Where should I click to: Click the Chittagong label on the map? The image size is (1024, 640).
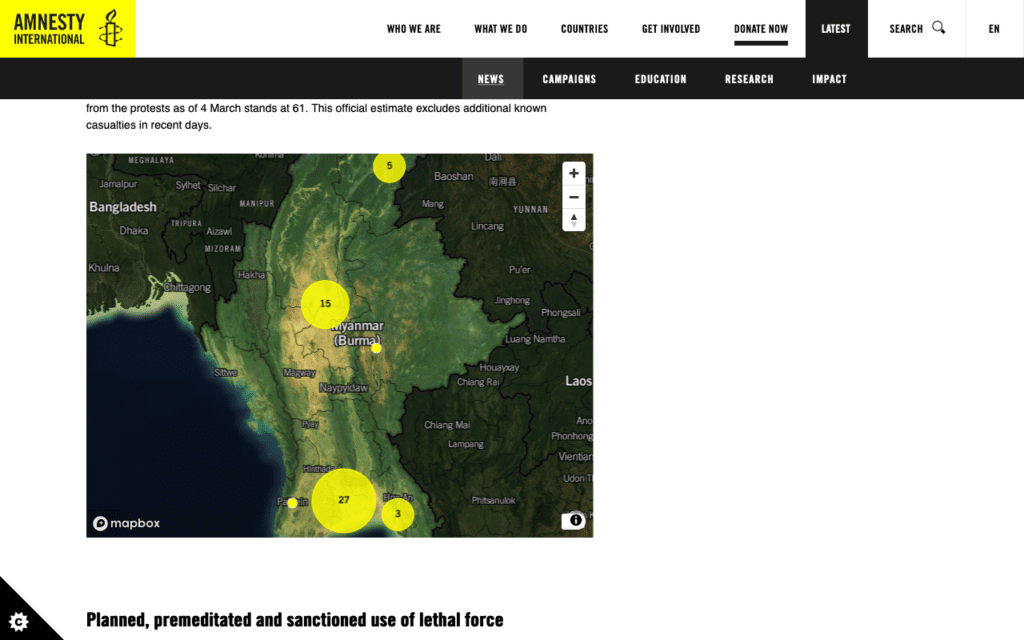click(x=187, y=287)
